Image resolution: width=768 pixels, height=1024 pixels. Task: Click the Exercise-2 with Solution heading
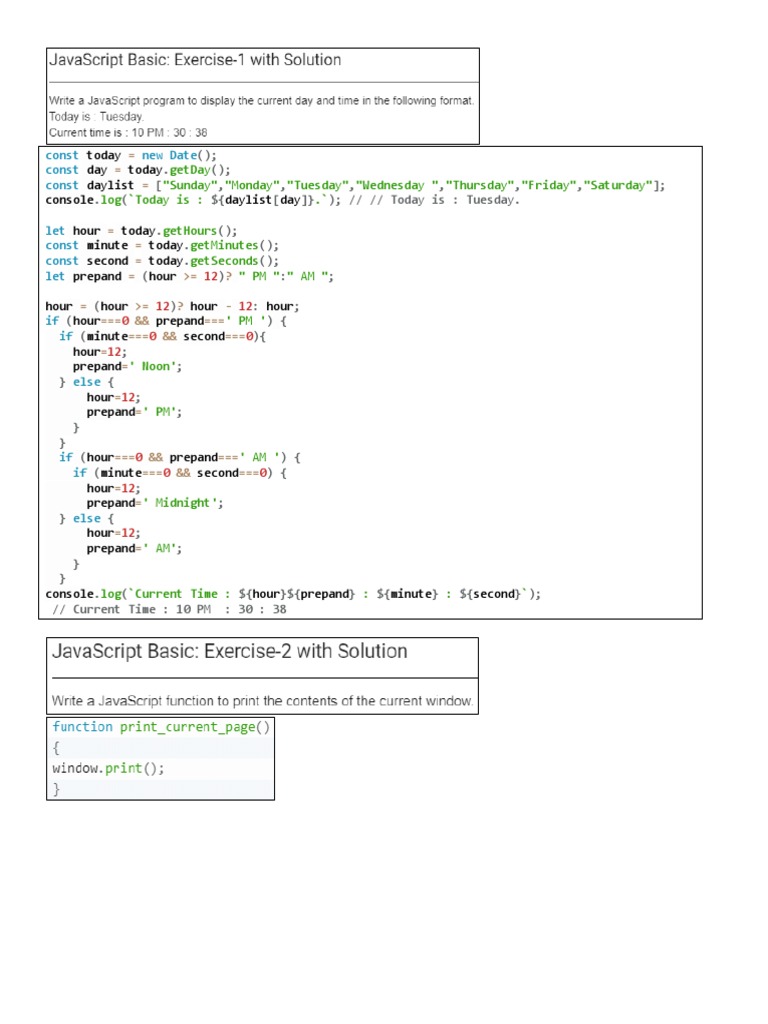(228, 652)
